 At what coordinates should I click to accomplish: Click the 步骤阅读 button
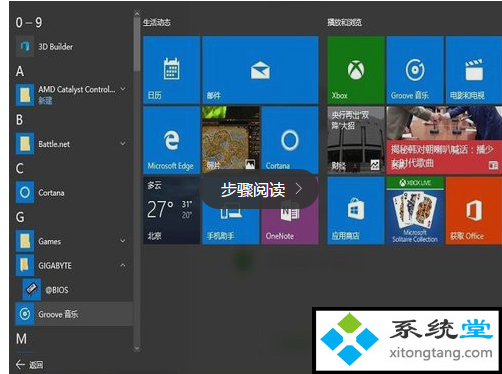click(260, 189)
